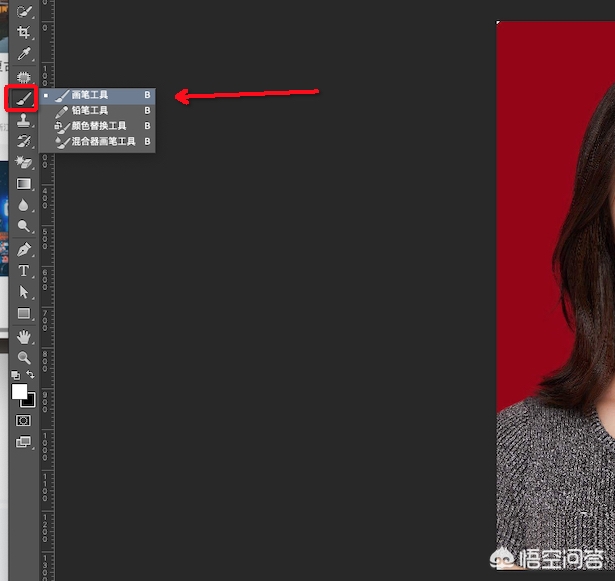The image size is (615, 581).
Task: Choose the Spot Healing Brush tool
Action: (x=24, y=76)
